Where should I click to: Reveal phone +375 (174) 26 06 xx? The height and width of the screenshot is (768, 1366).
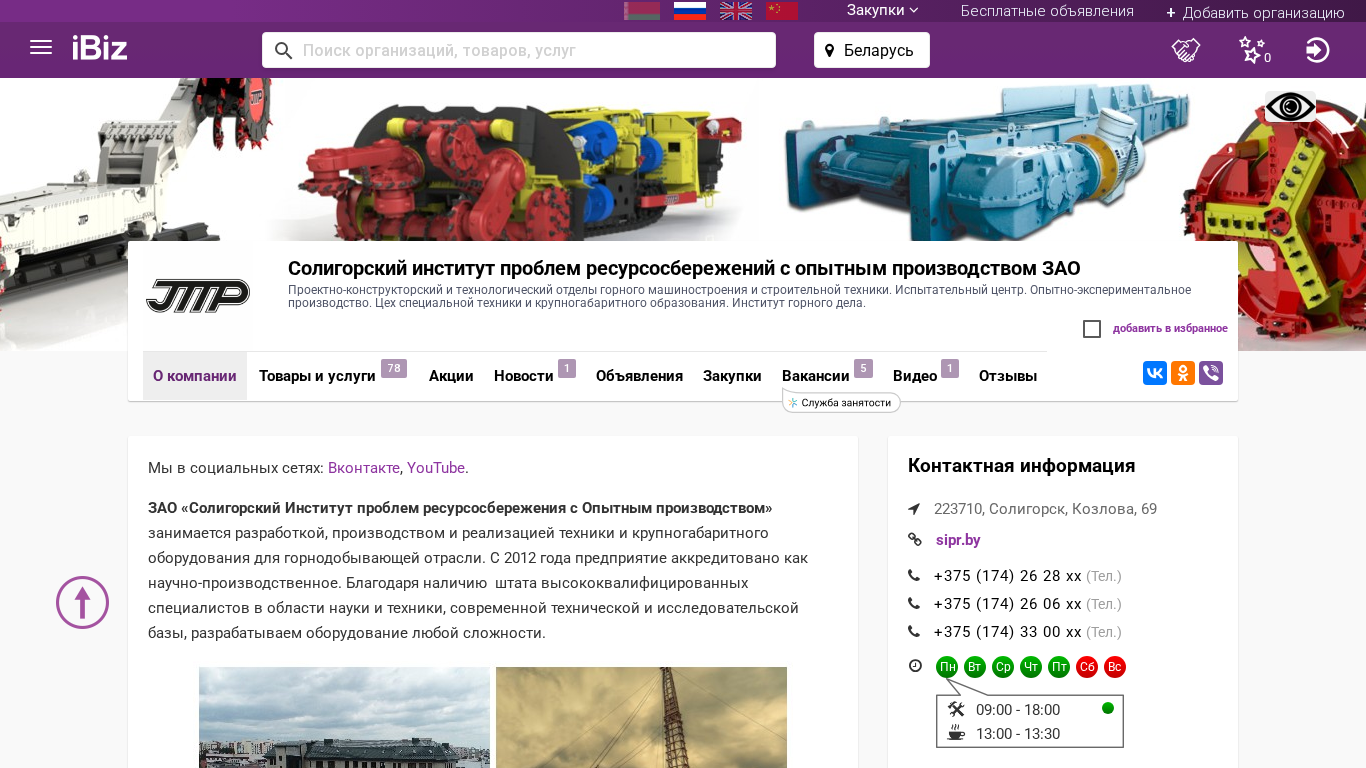(1008, 604)
